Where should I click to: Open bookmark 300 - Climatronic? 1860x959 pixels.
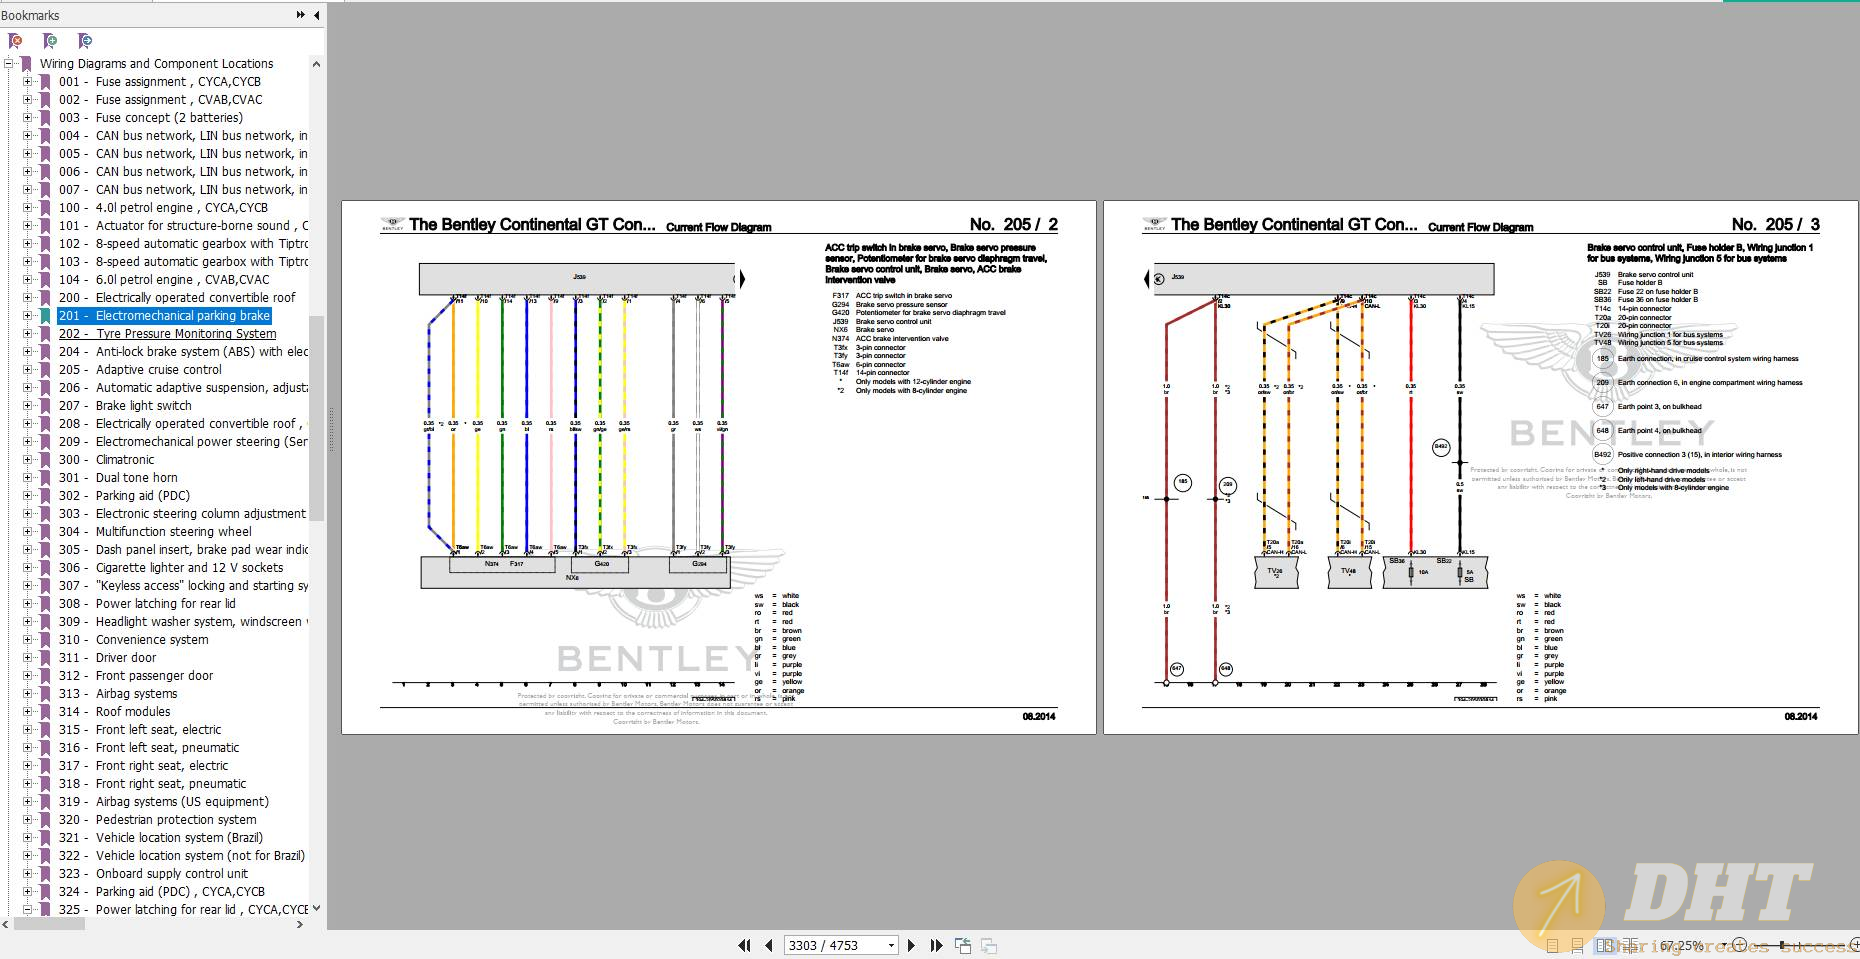106,459
